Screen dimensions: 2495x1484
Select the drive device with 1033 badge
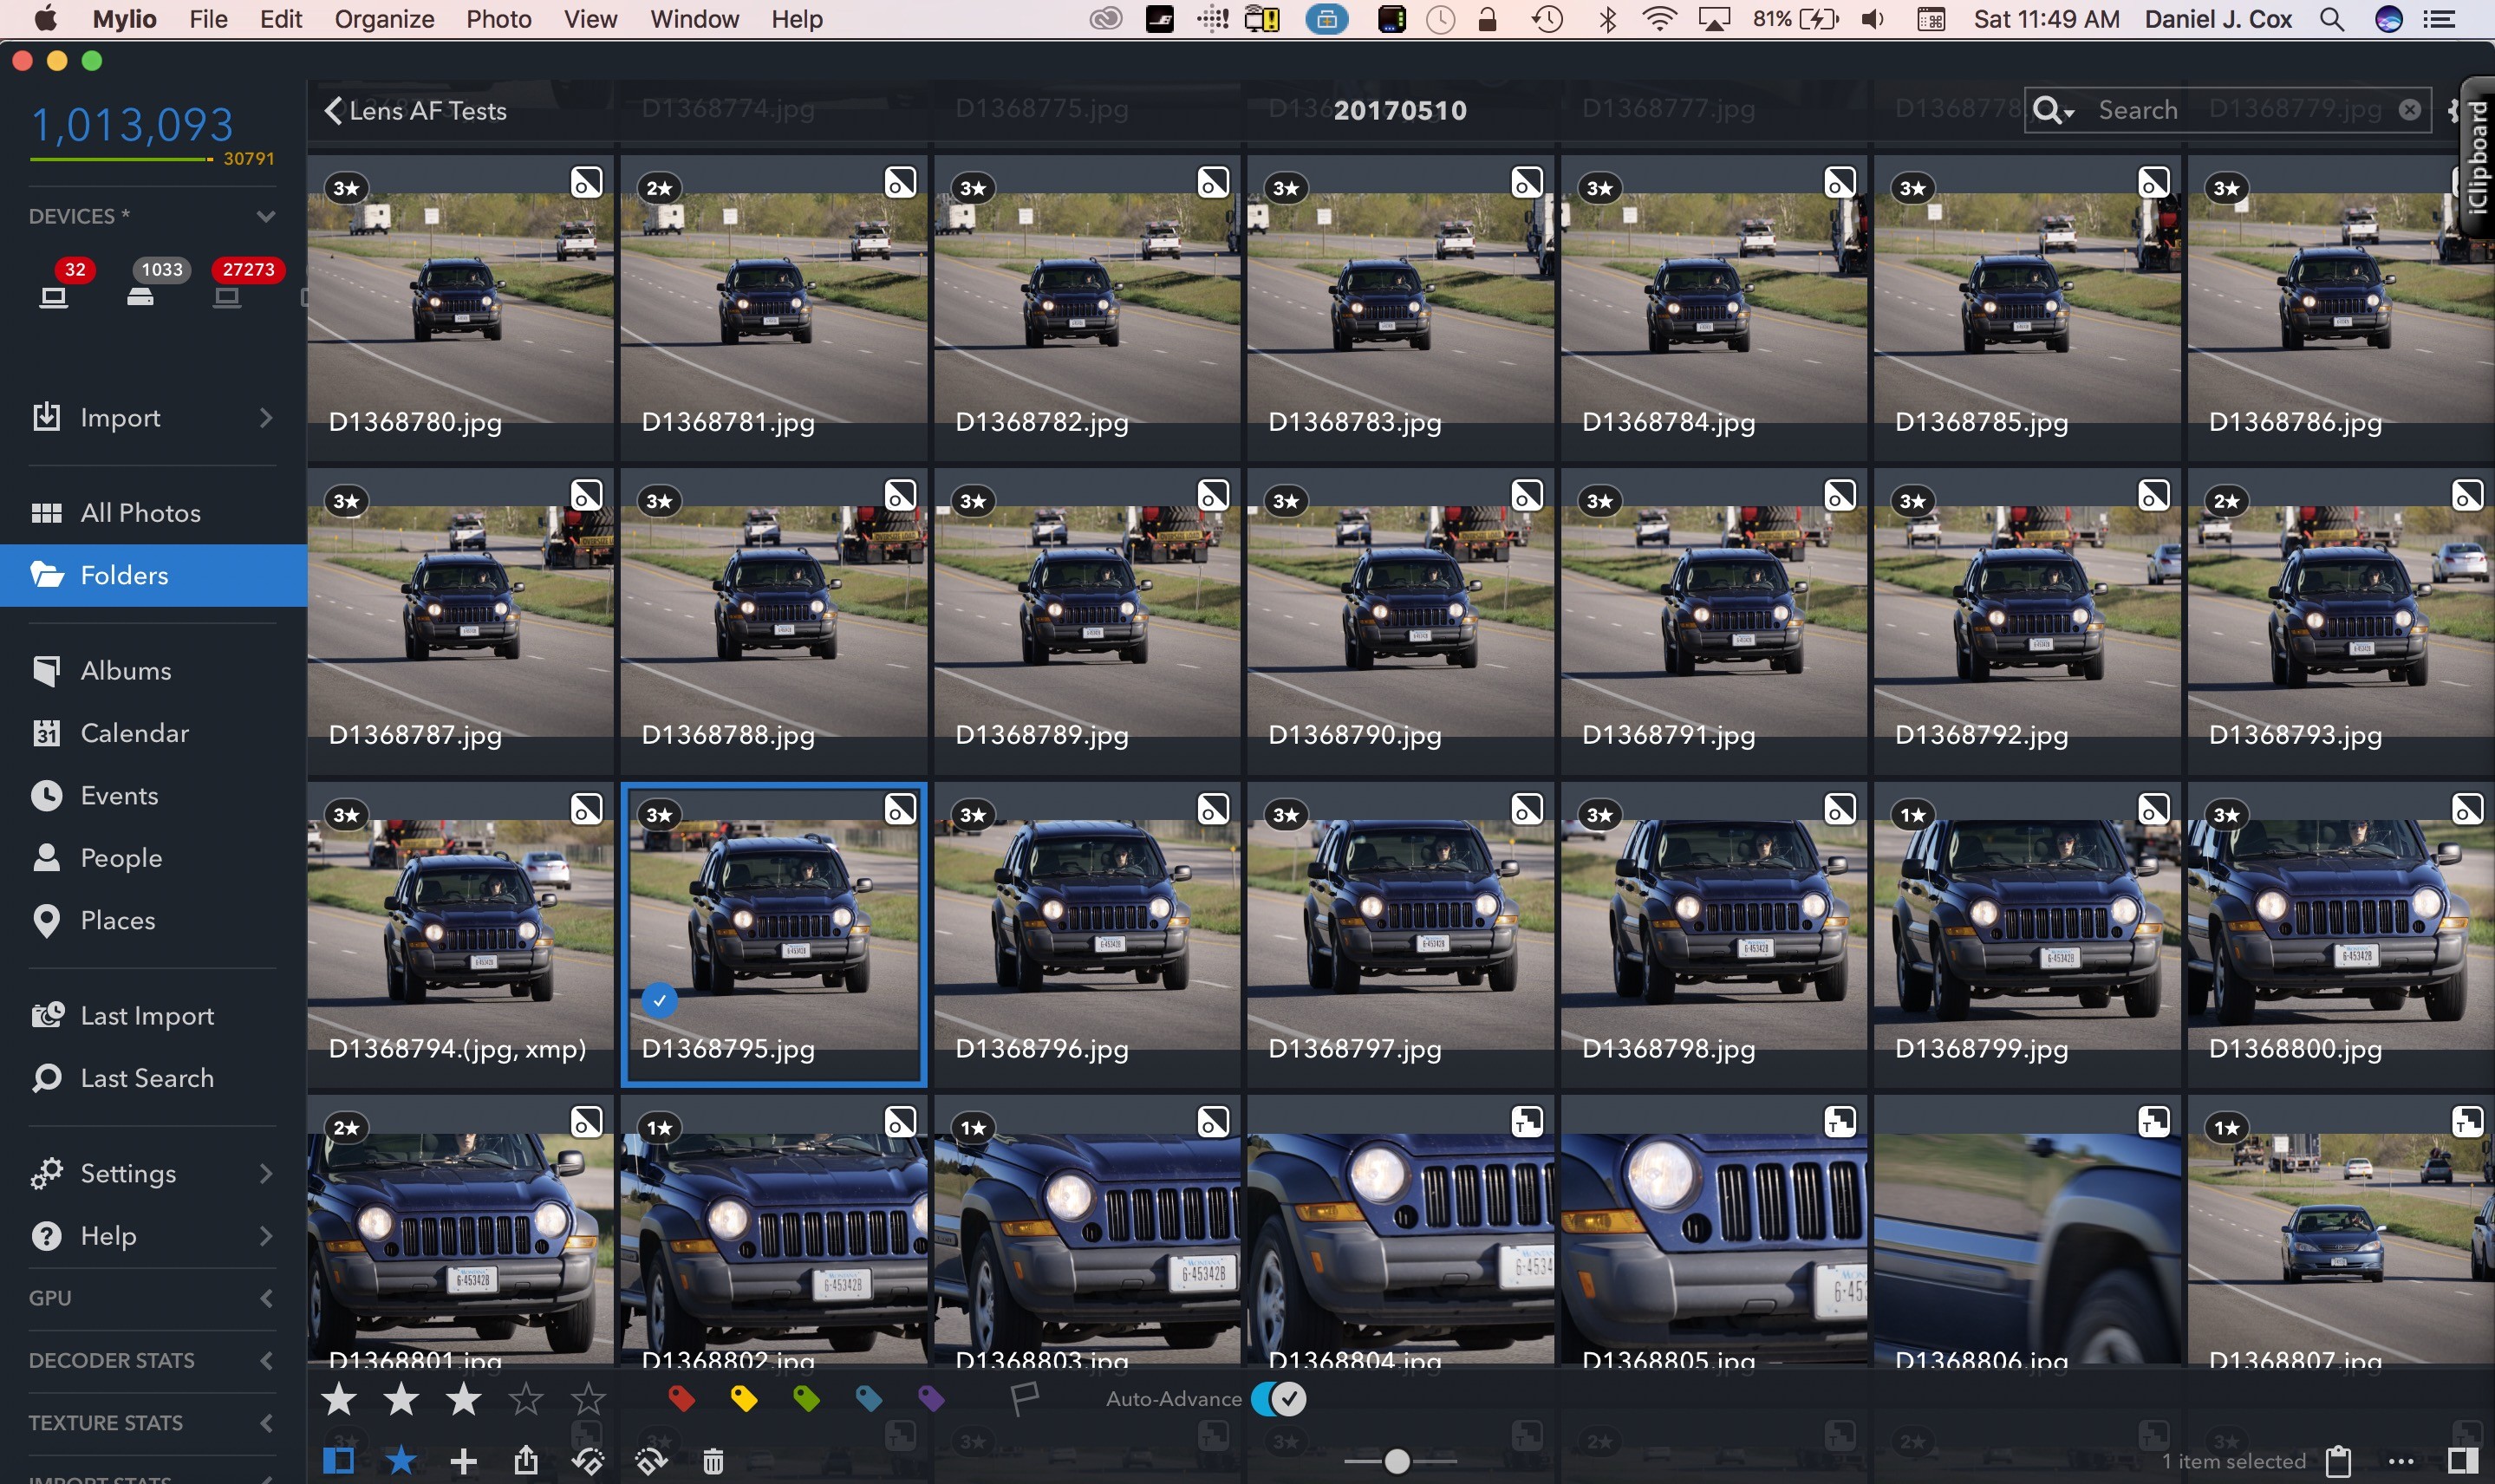140,297
